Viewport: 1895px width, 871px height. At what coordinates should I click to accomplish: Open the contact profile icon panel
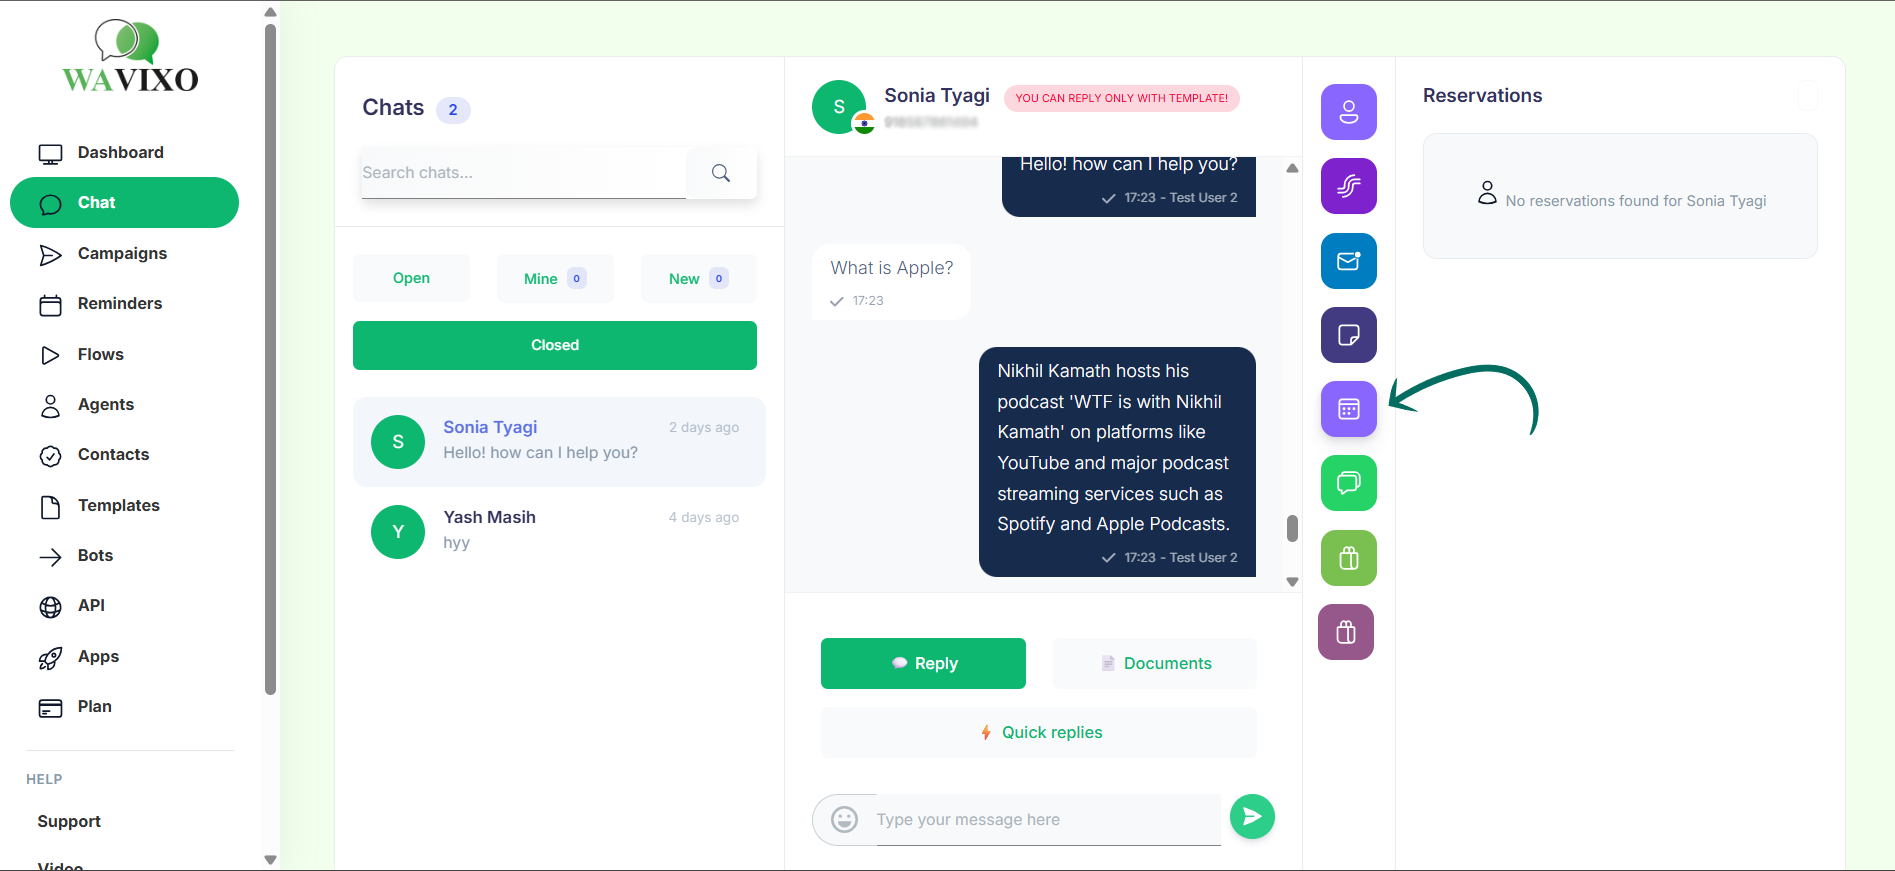[1348, 112]
